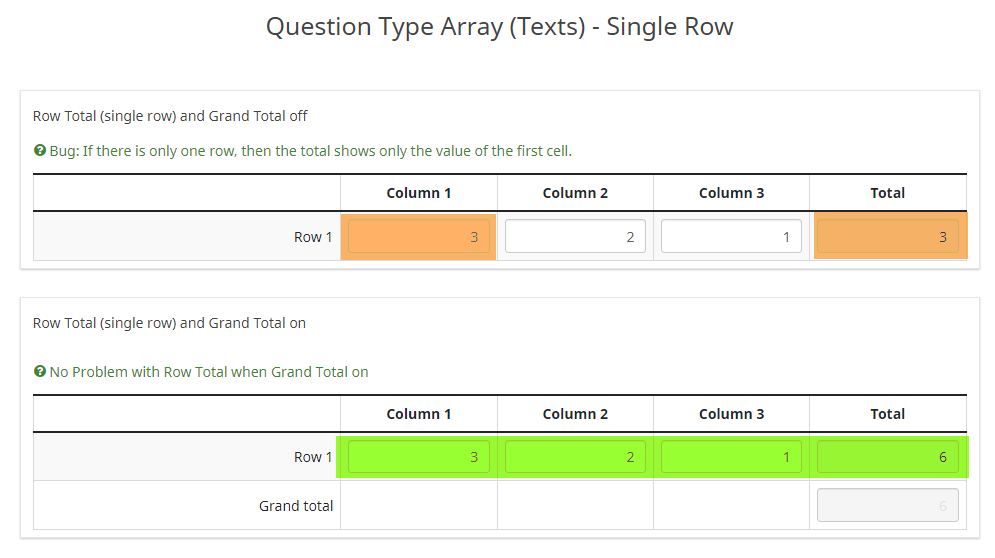This screenshot has height=558, width=995.
Task: Select the first table's Column 3 input
Action: coord(731,237)
